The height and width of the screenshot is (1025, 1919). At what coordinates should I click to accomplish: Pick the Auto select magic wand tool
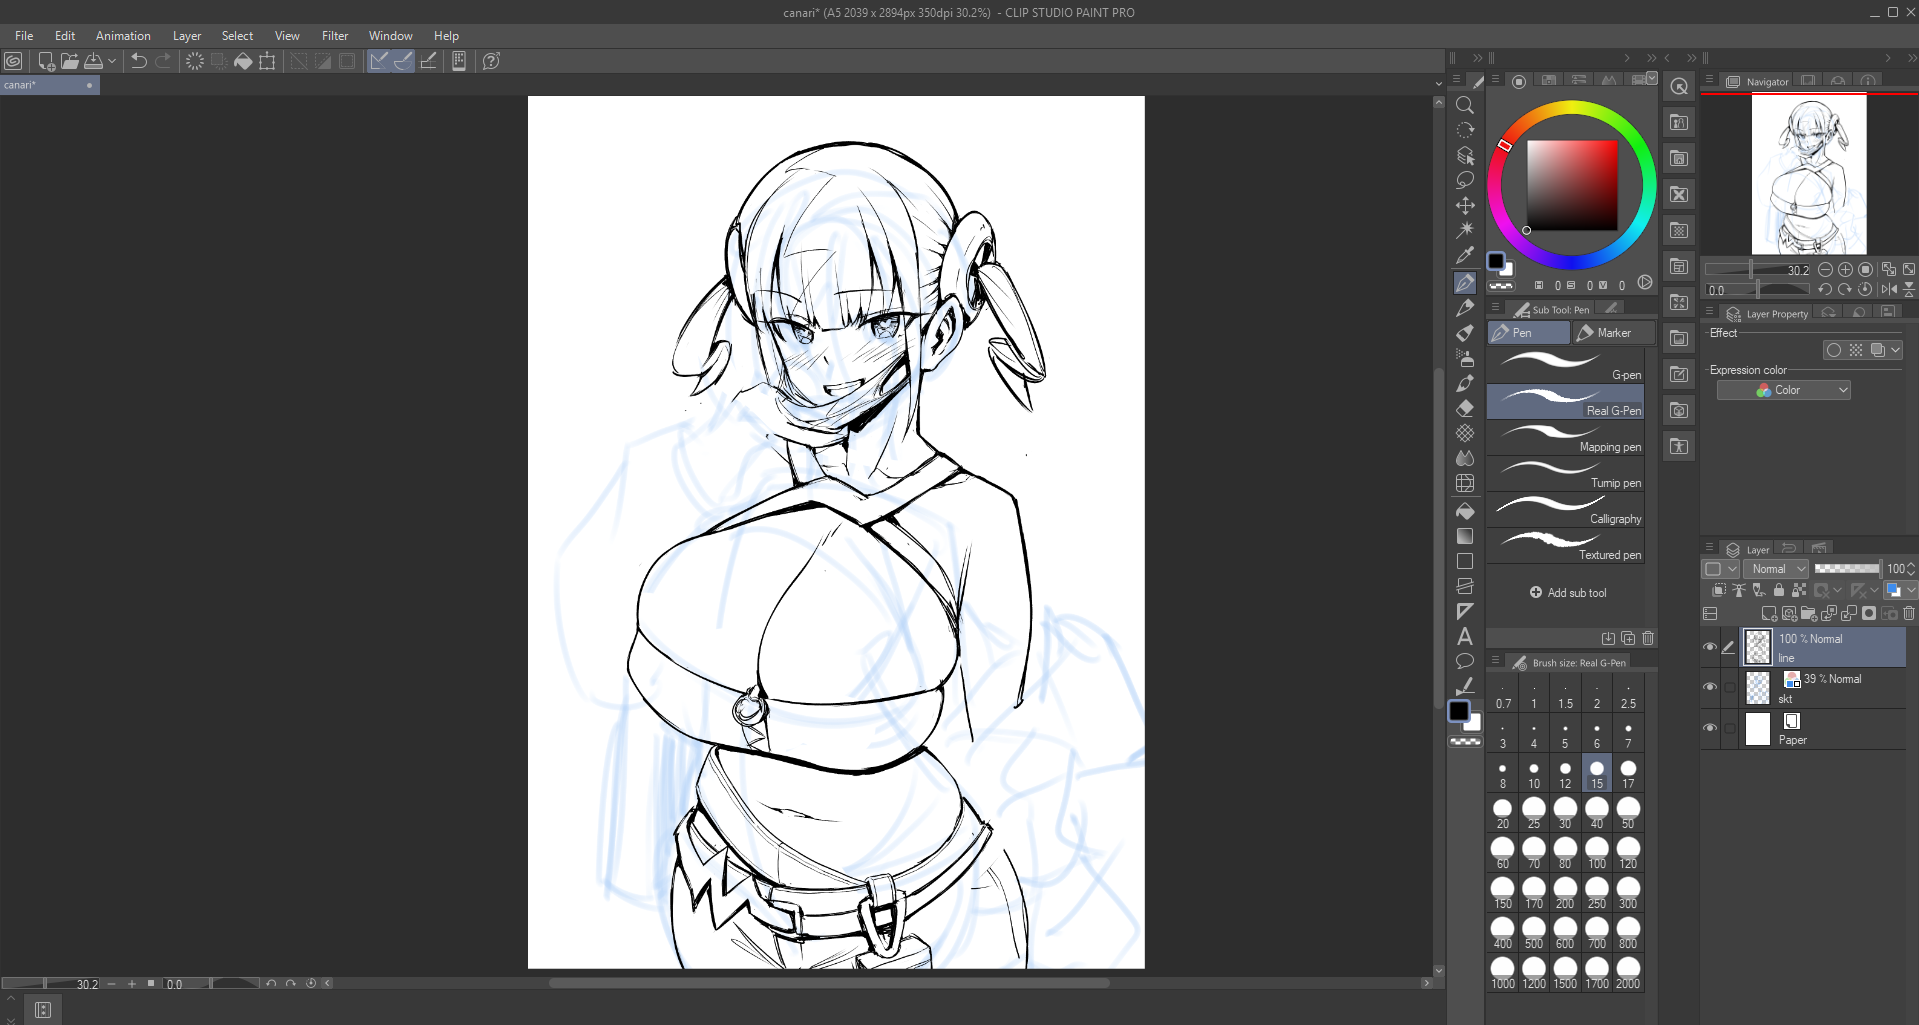click(1465, 230)
